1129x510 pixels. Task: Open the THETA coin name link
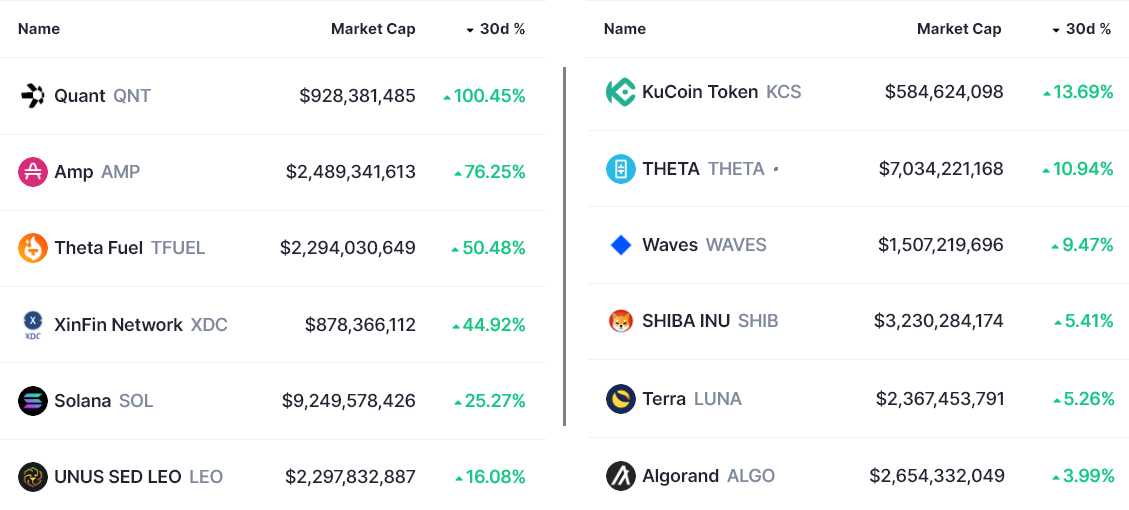coord(671,169)
